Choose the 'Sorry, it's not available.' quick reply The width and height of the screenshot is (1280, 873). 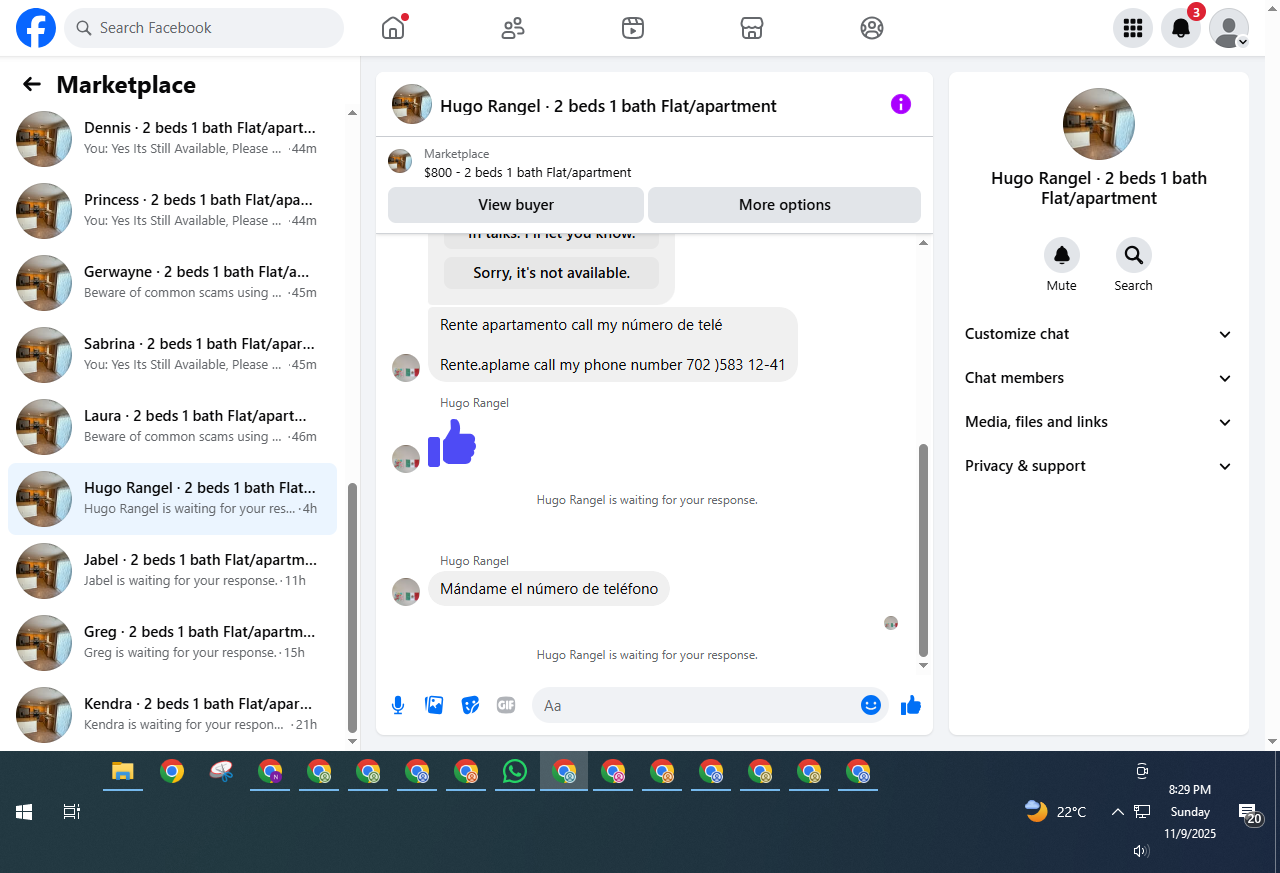click(x=552, y=273)
